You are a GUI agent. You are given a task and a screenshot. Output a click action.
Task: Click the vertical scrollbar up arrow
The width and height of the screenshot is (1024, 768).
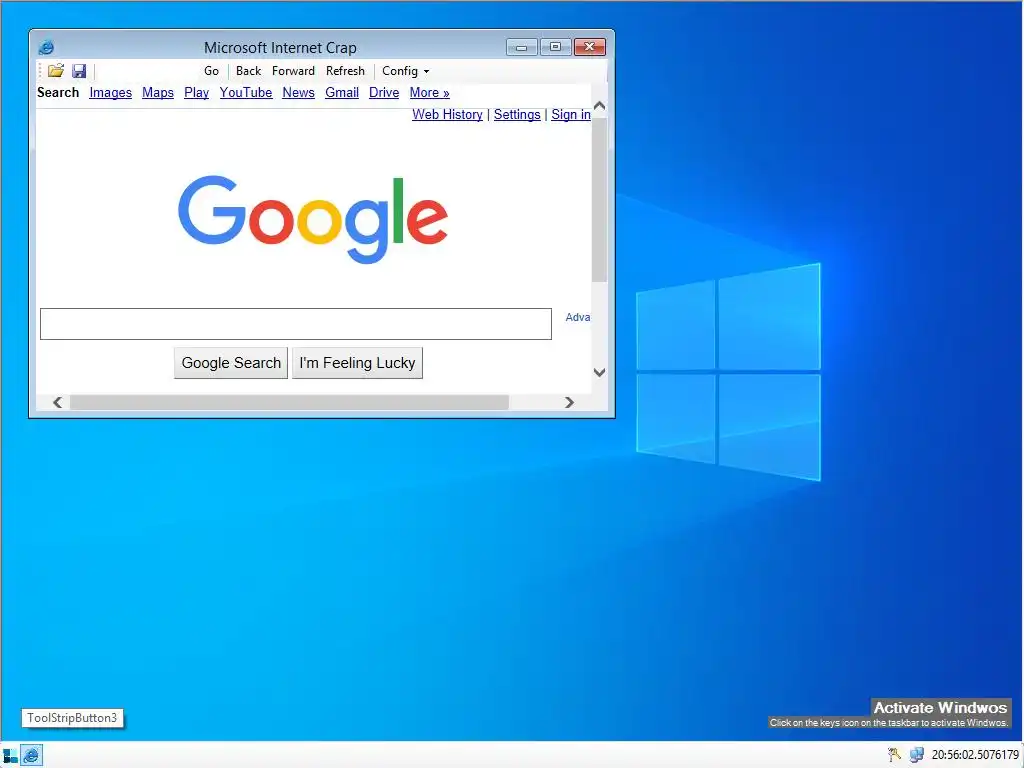tap(600, 106)
